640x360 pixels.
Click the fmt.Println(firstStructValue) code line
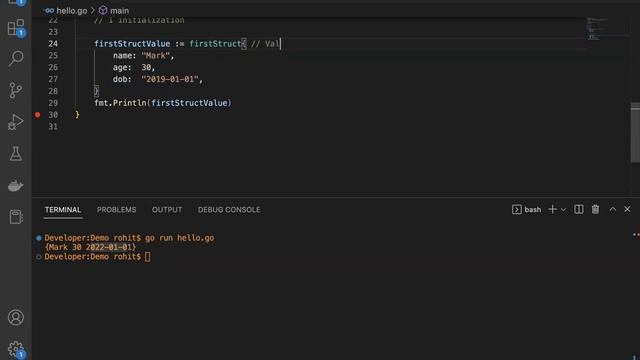coord(163,103)
